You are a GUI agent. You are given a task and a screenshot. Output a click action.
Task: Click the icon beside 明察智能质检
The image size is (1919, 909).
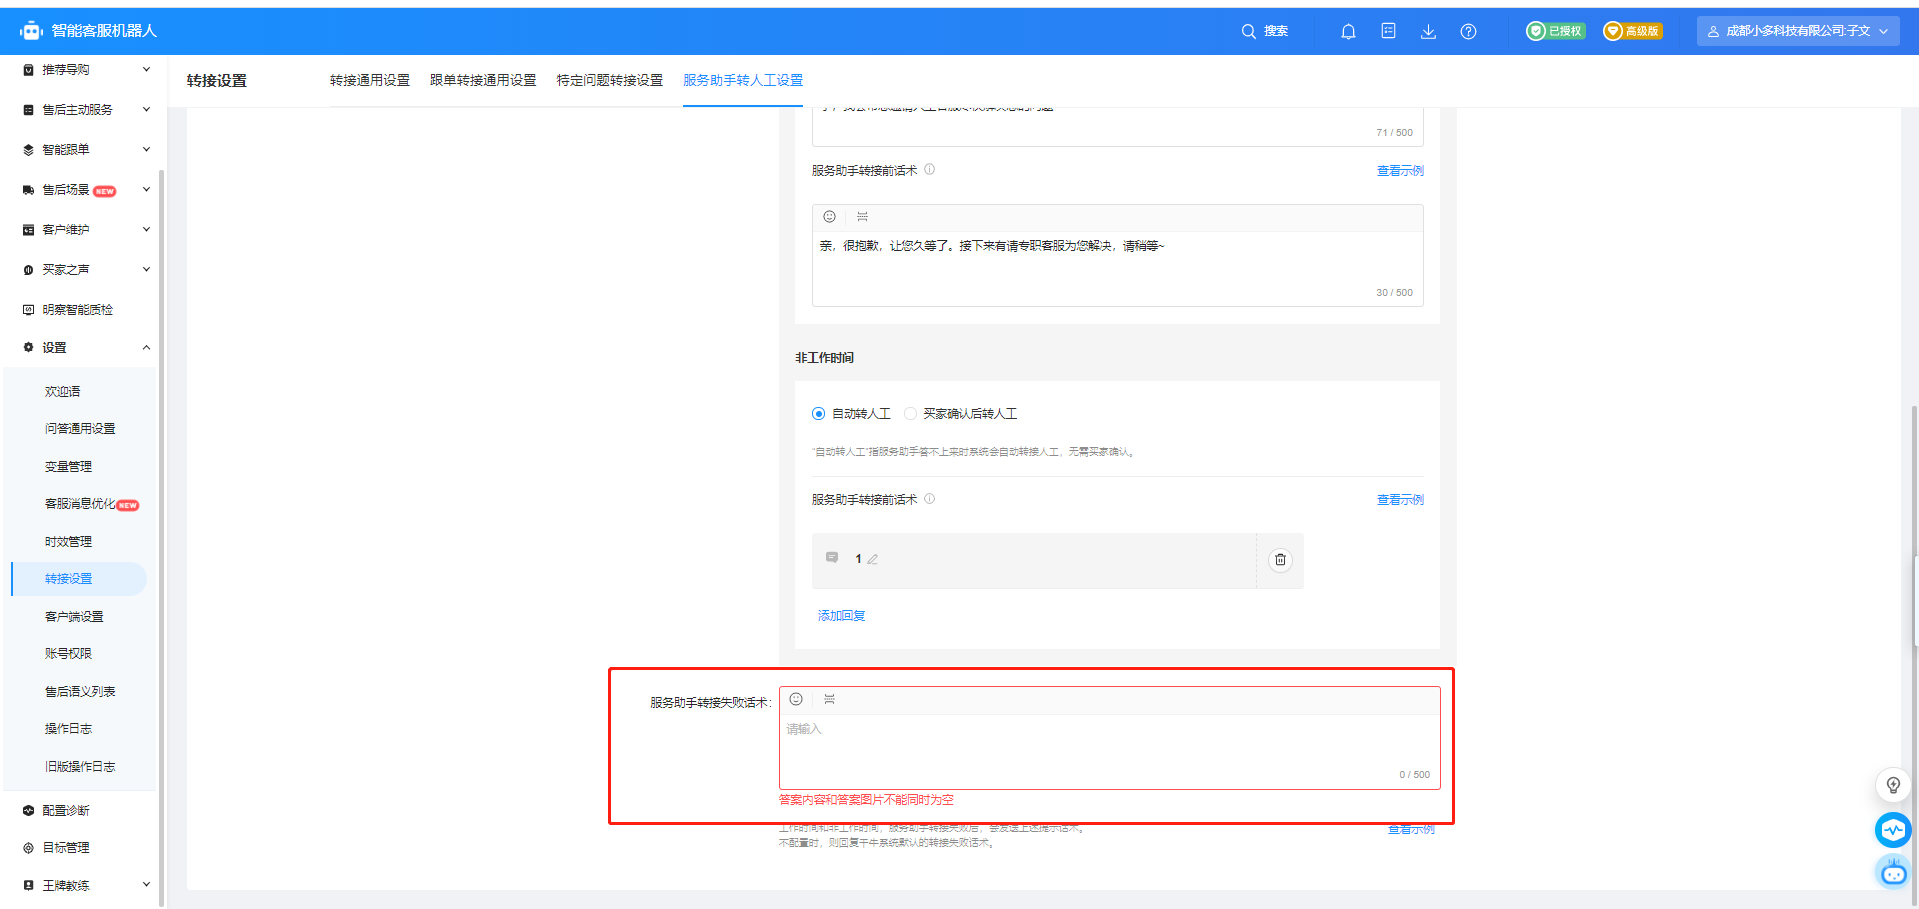[x=28, y=310]
